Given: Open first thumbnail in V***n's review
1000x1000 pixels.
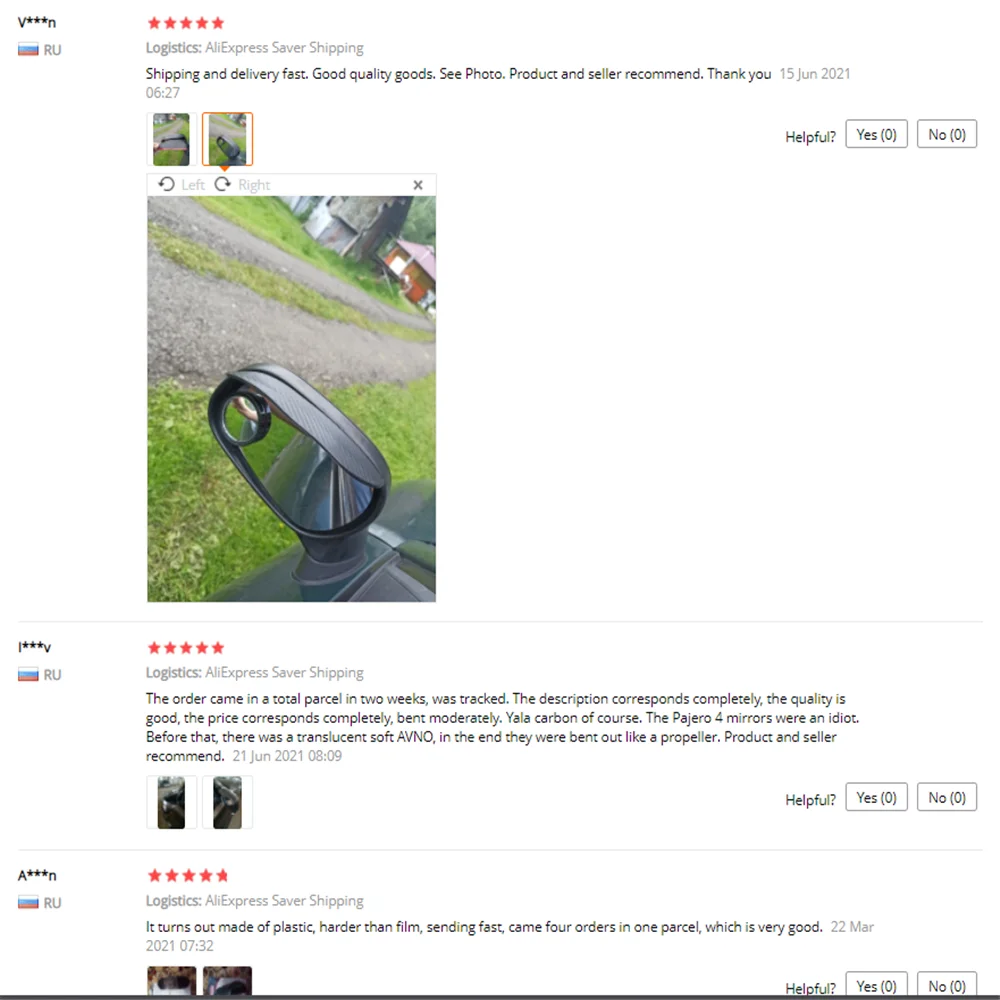Looking at the screenshot, I should [171, 139].
